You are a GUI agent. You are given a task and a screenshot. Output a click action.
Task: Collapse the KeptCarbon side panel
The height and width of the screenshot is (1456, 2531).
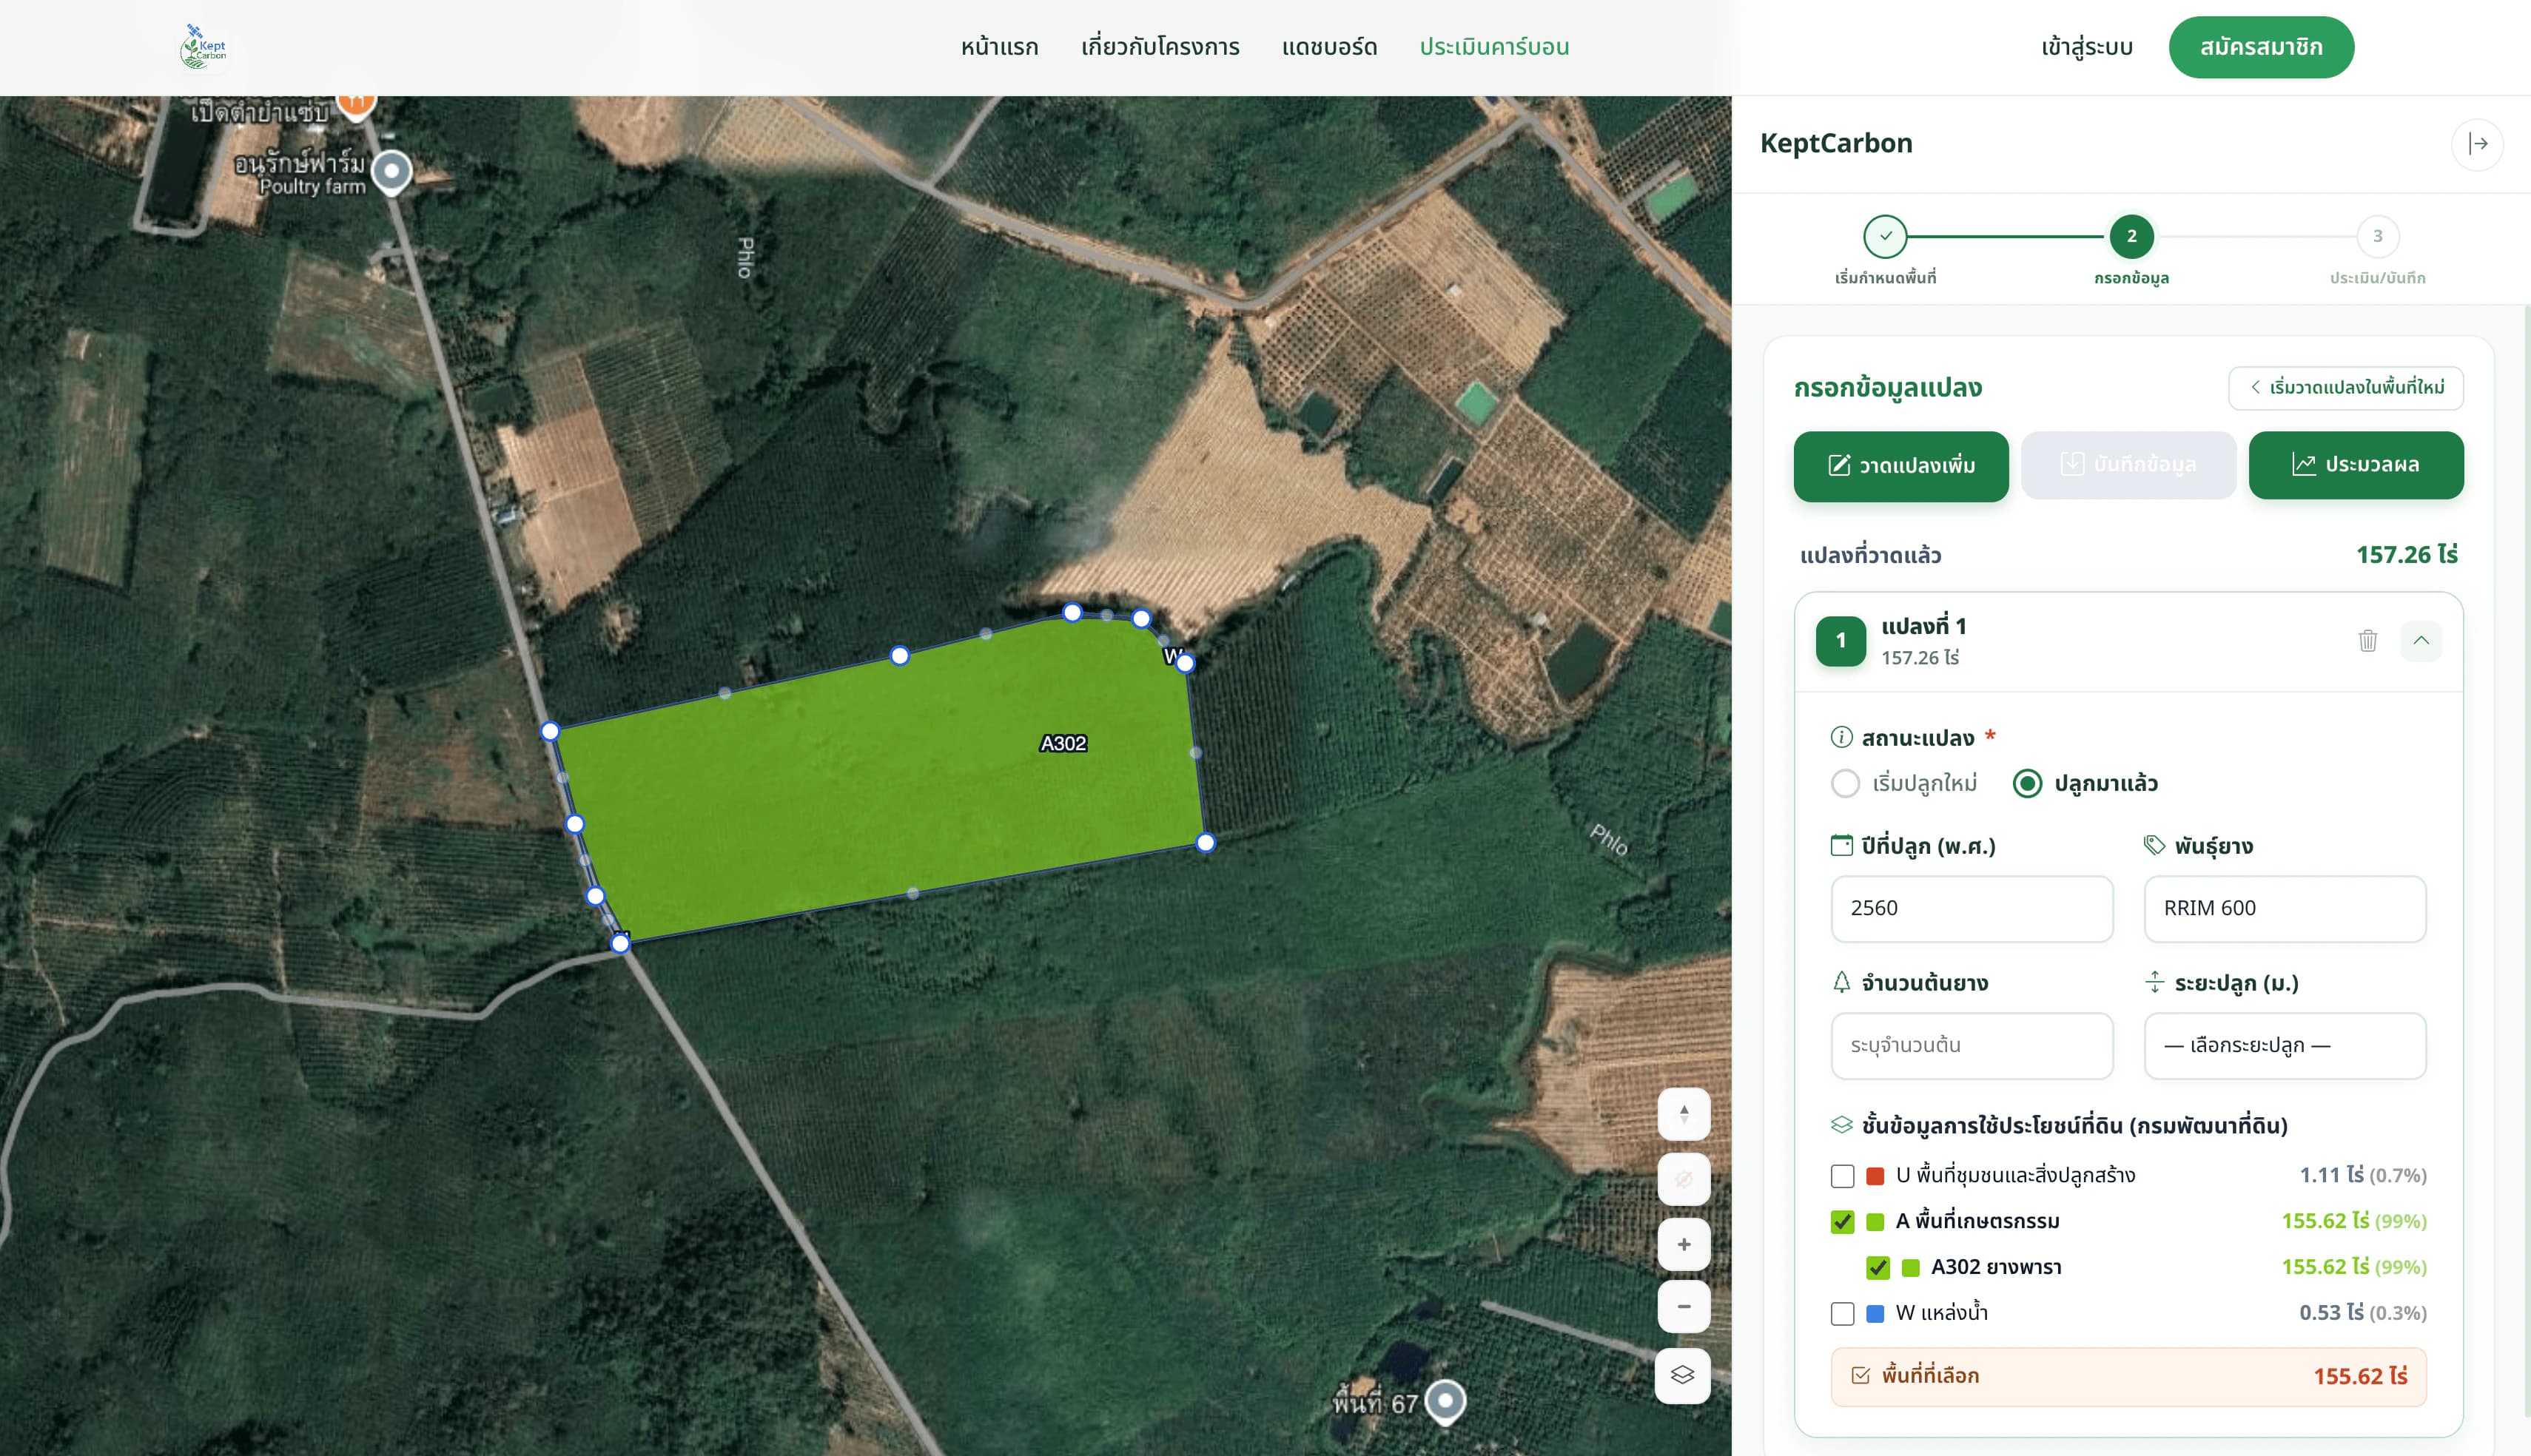2477,144
